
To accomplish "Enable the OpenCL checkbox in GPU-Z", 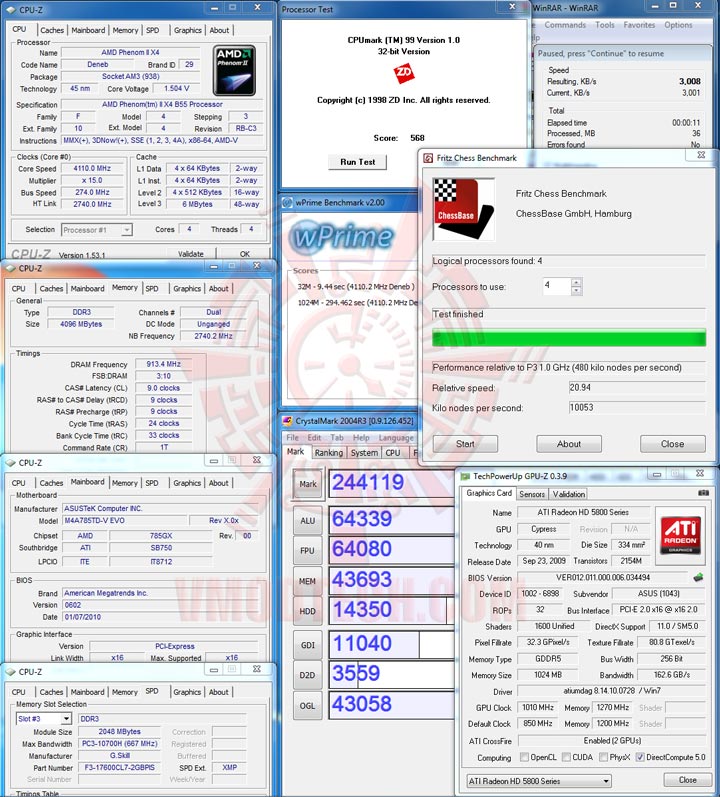I will pos(524,757).
